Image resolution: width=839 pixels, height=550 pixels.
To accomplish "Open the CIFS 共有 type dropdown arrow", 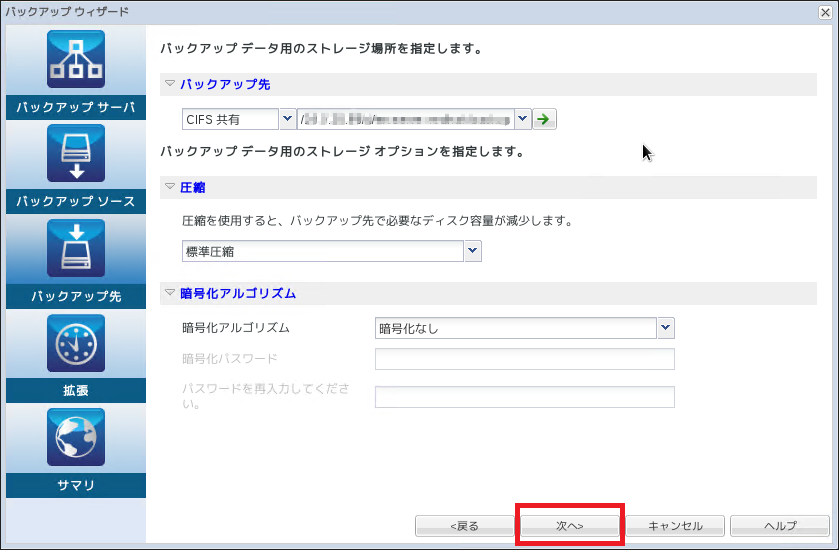I will [287, 119].
